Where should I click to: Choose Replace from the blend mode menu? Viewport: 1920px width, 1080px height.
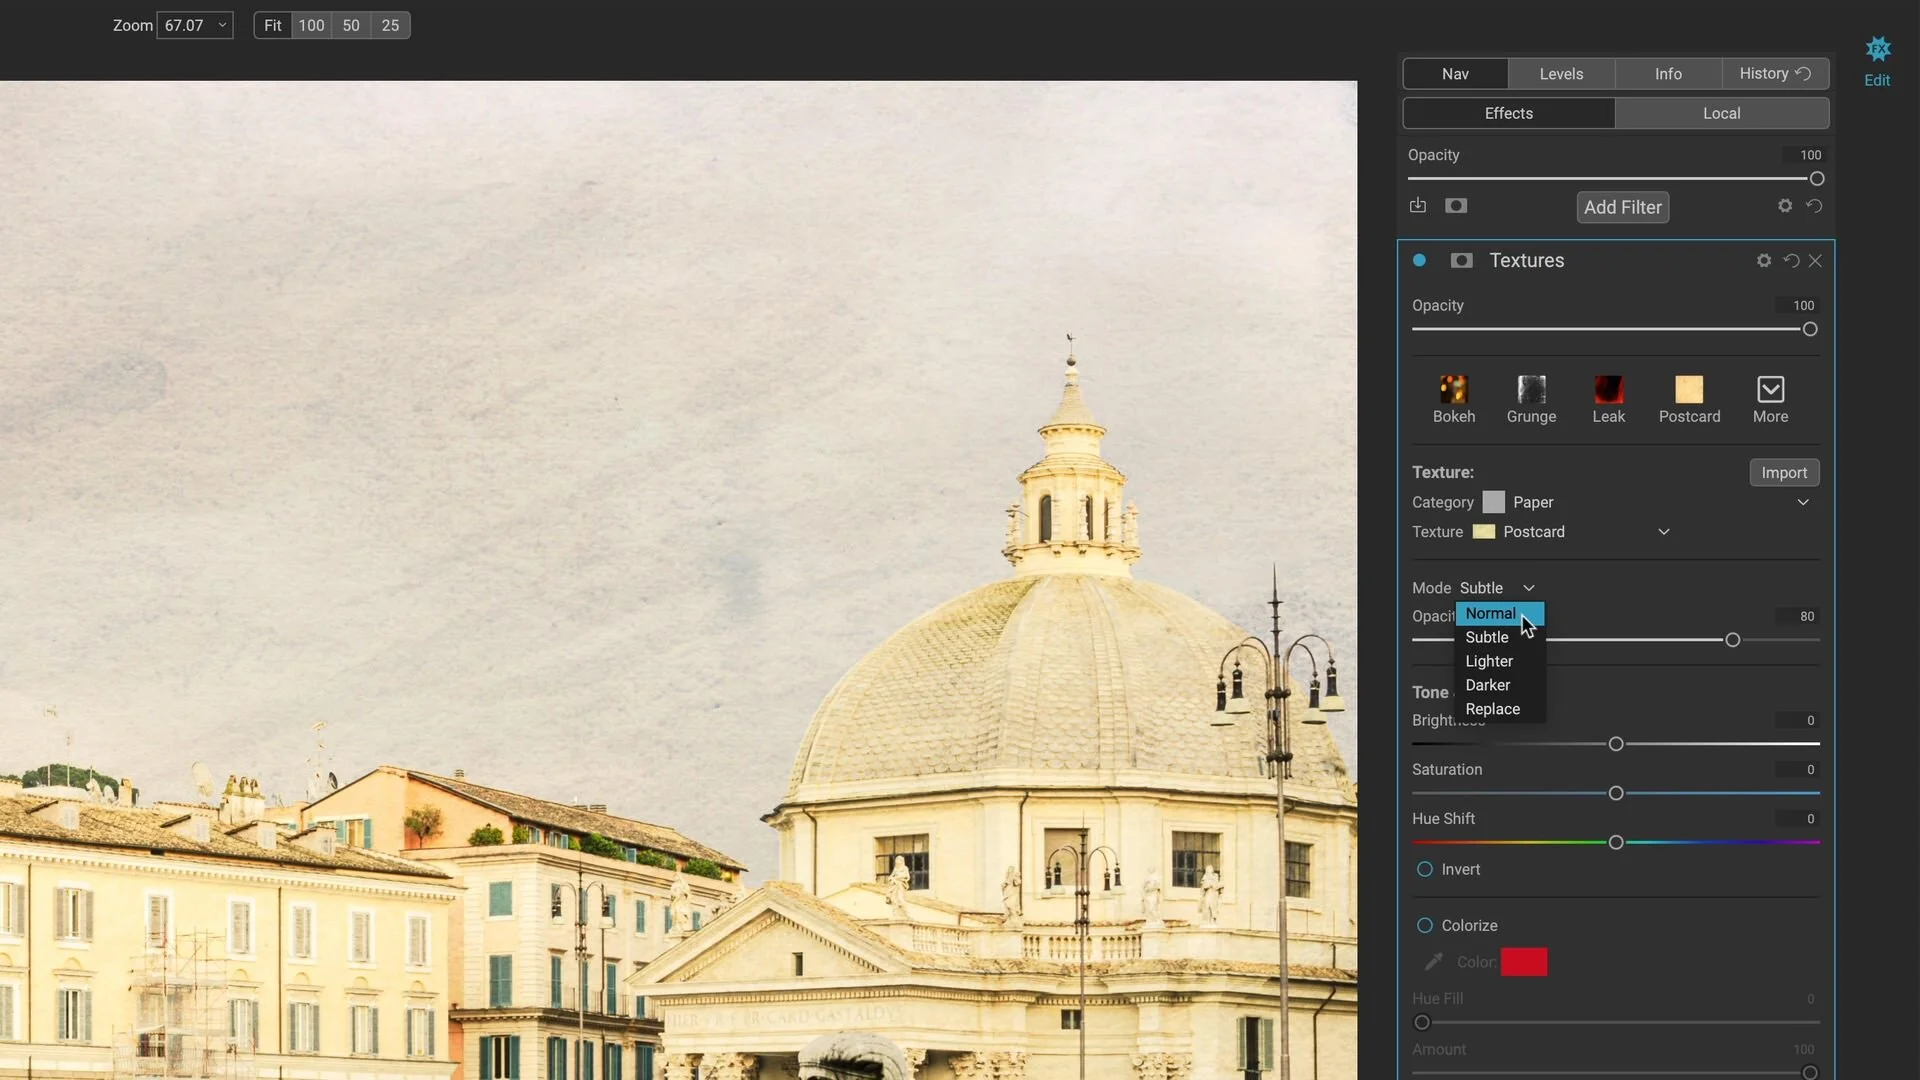coord(1492,708)
